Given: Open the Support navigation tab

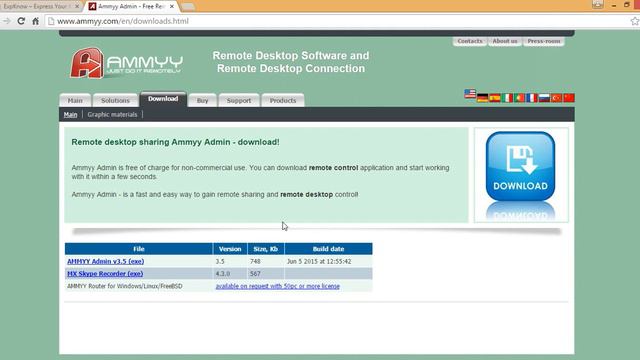Looking at the screenshot, I should point(239,100).
